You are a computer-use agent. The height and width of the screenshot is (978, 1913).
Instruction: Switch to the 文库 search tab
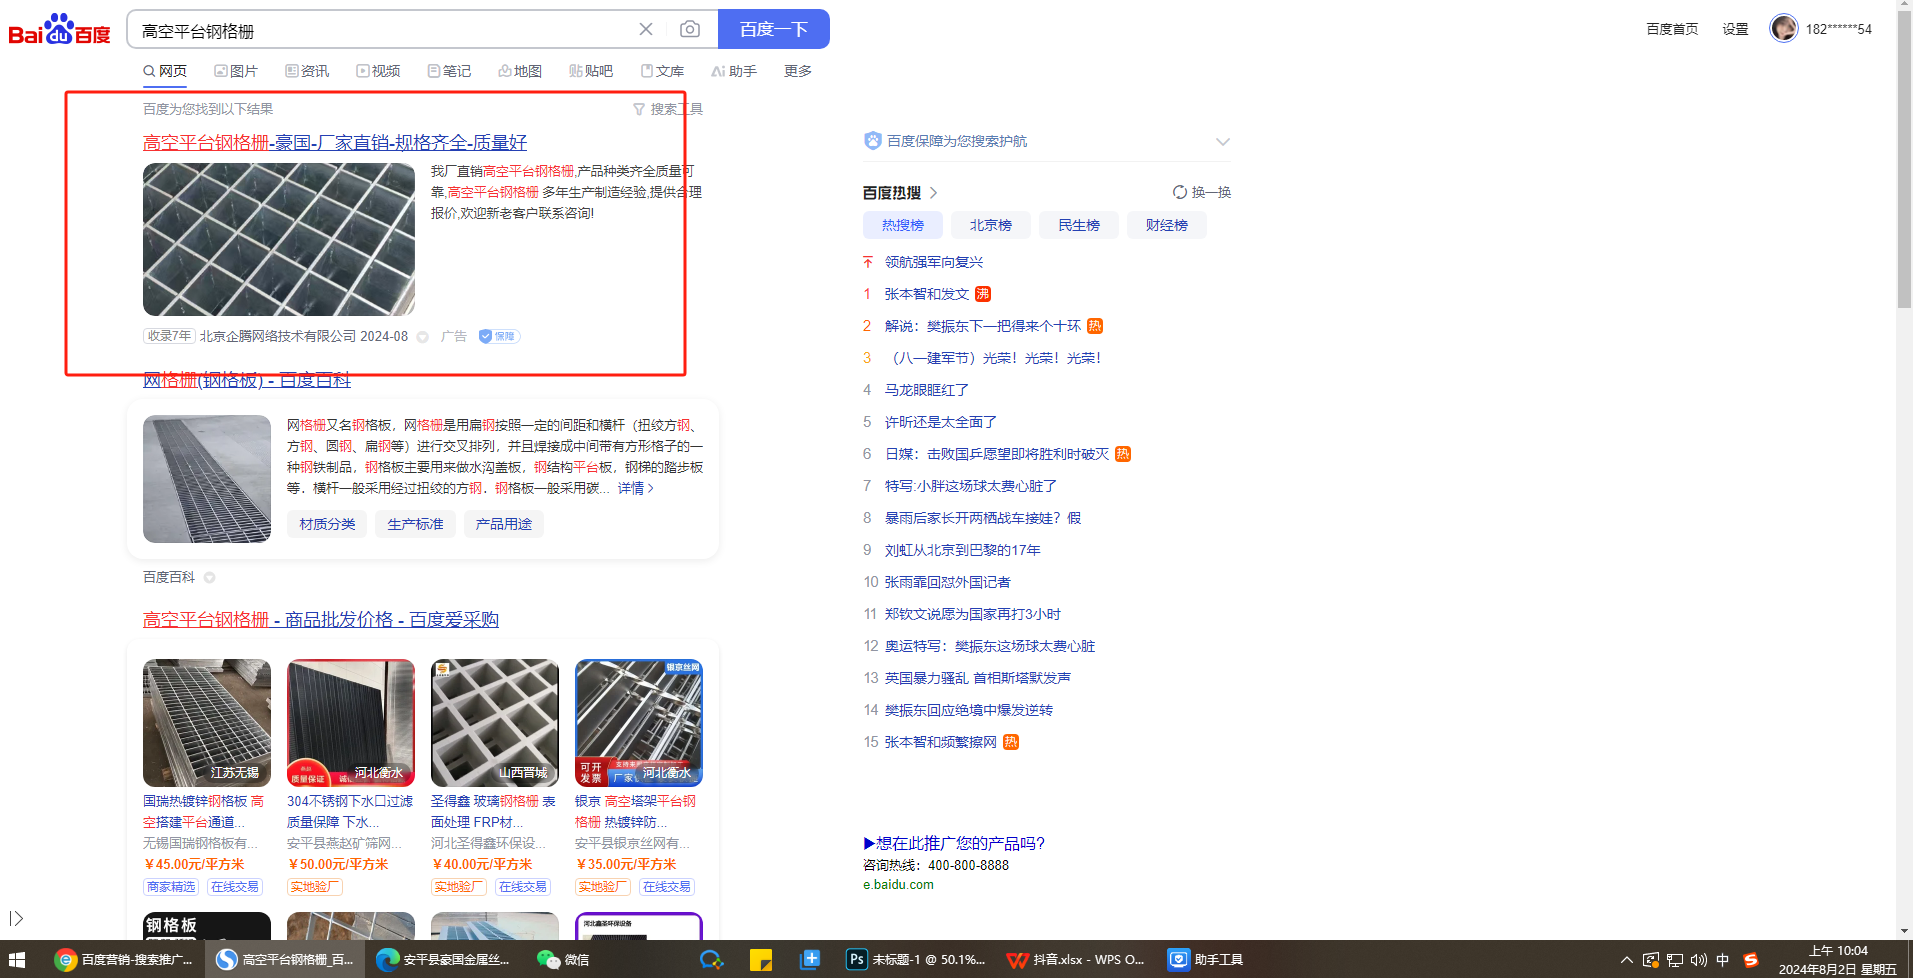click(x=662, y=71)
